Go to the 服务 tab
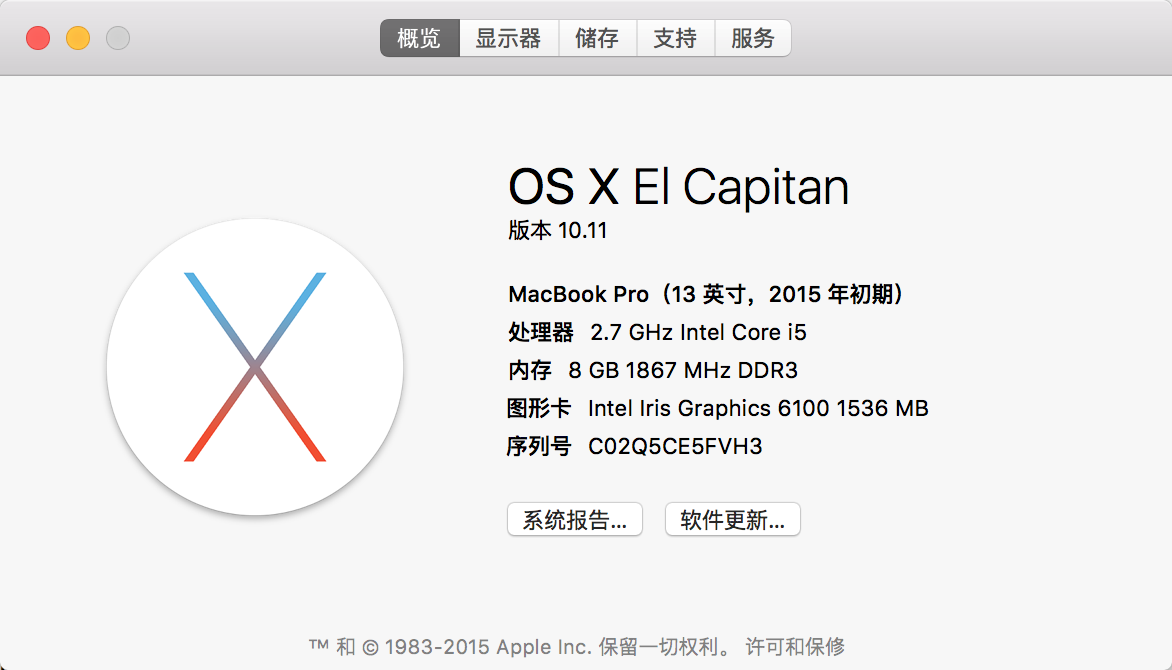Viewport: 1172px width, 670px height. 753,39
